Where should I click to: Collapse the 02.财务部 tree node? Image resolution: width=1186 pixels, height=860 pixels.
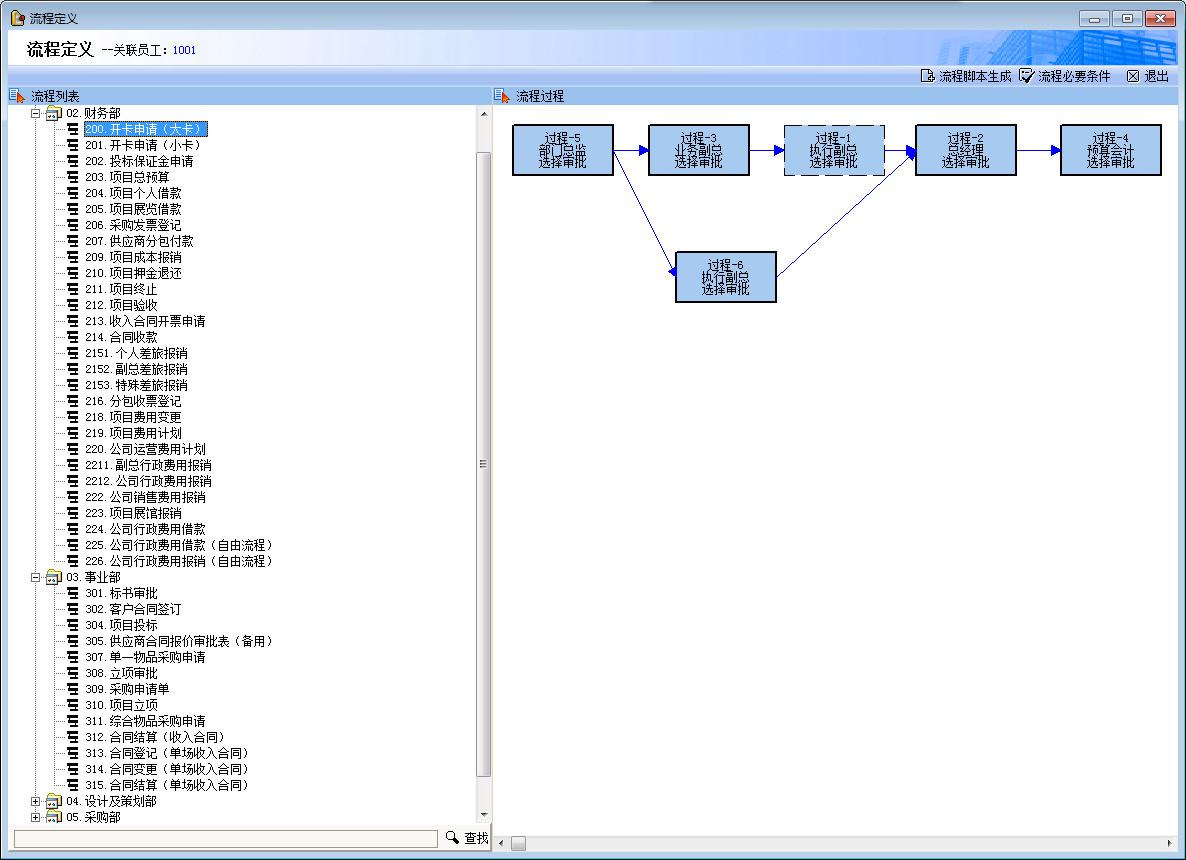(36, 114)
